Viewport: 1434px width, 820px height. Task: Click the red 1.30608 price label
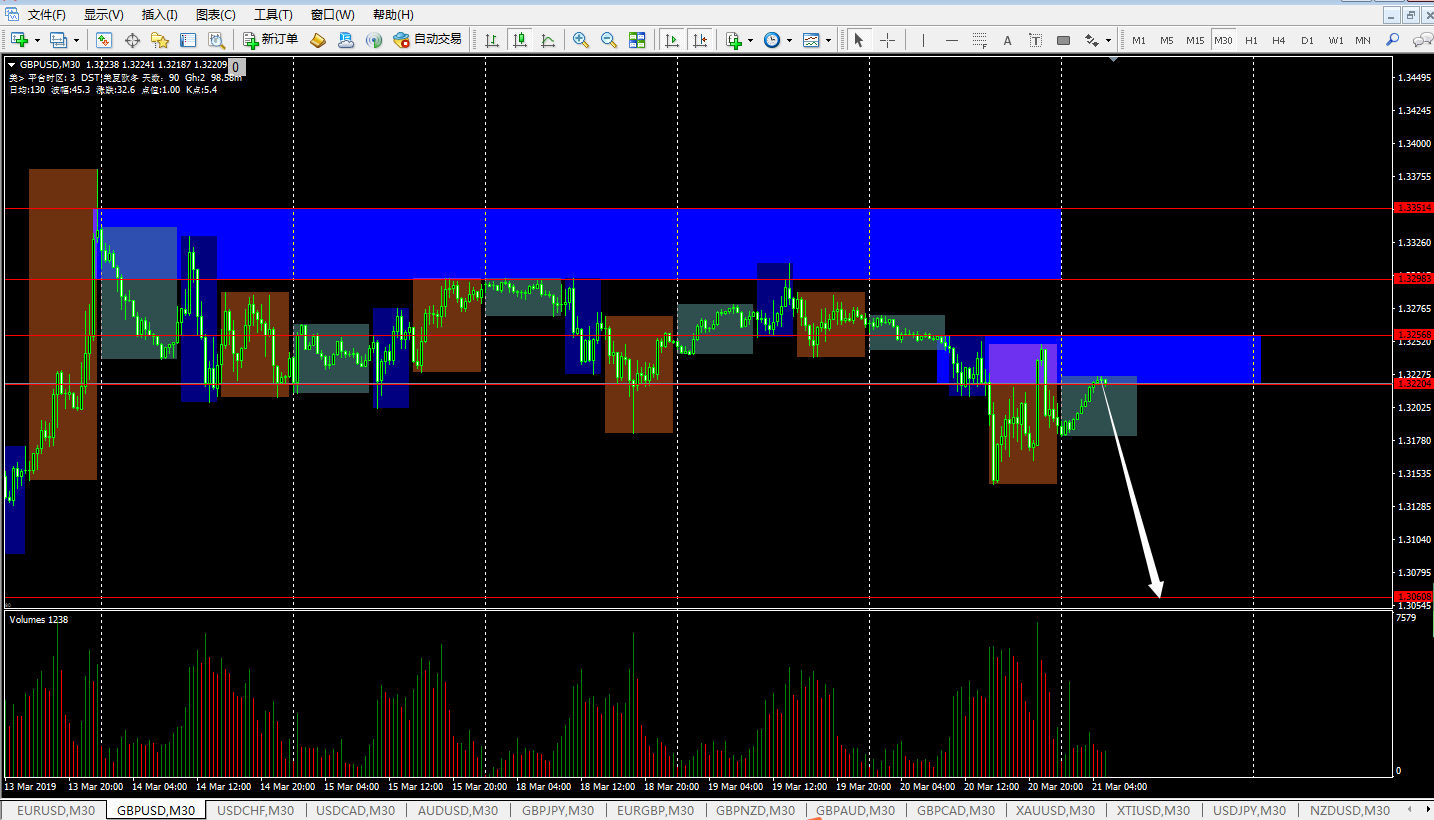coord(1413,597)
